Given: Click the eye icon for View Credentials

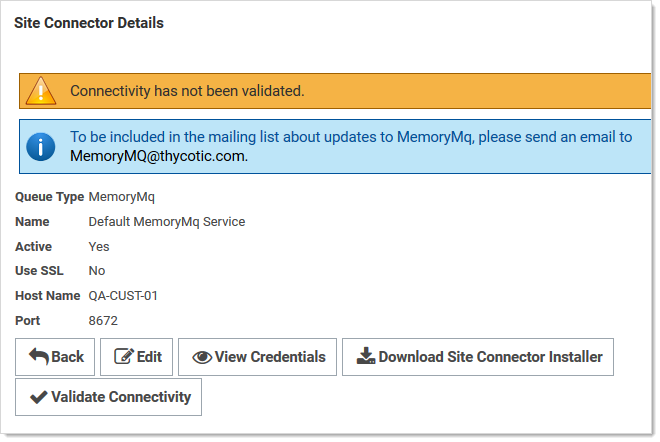Looking at the screenshot, I should [201, 357].
